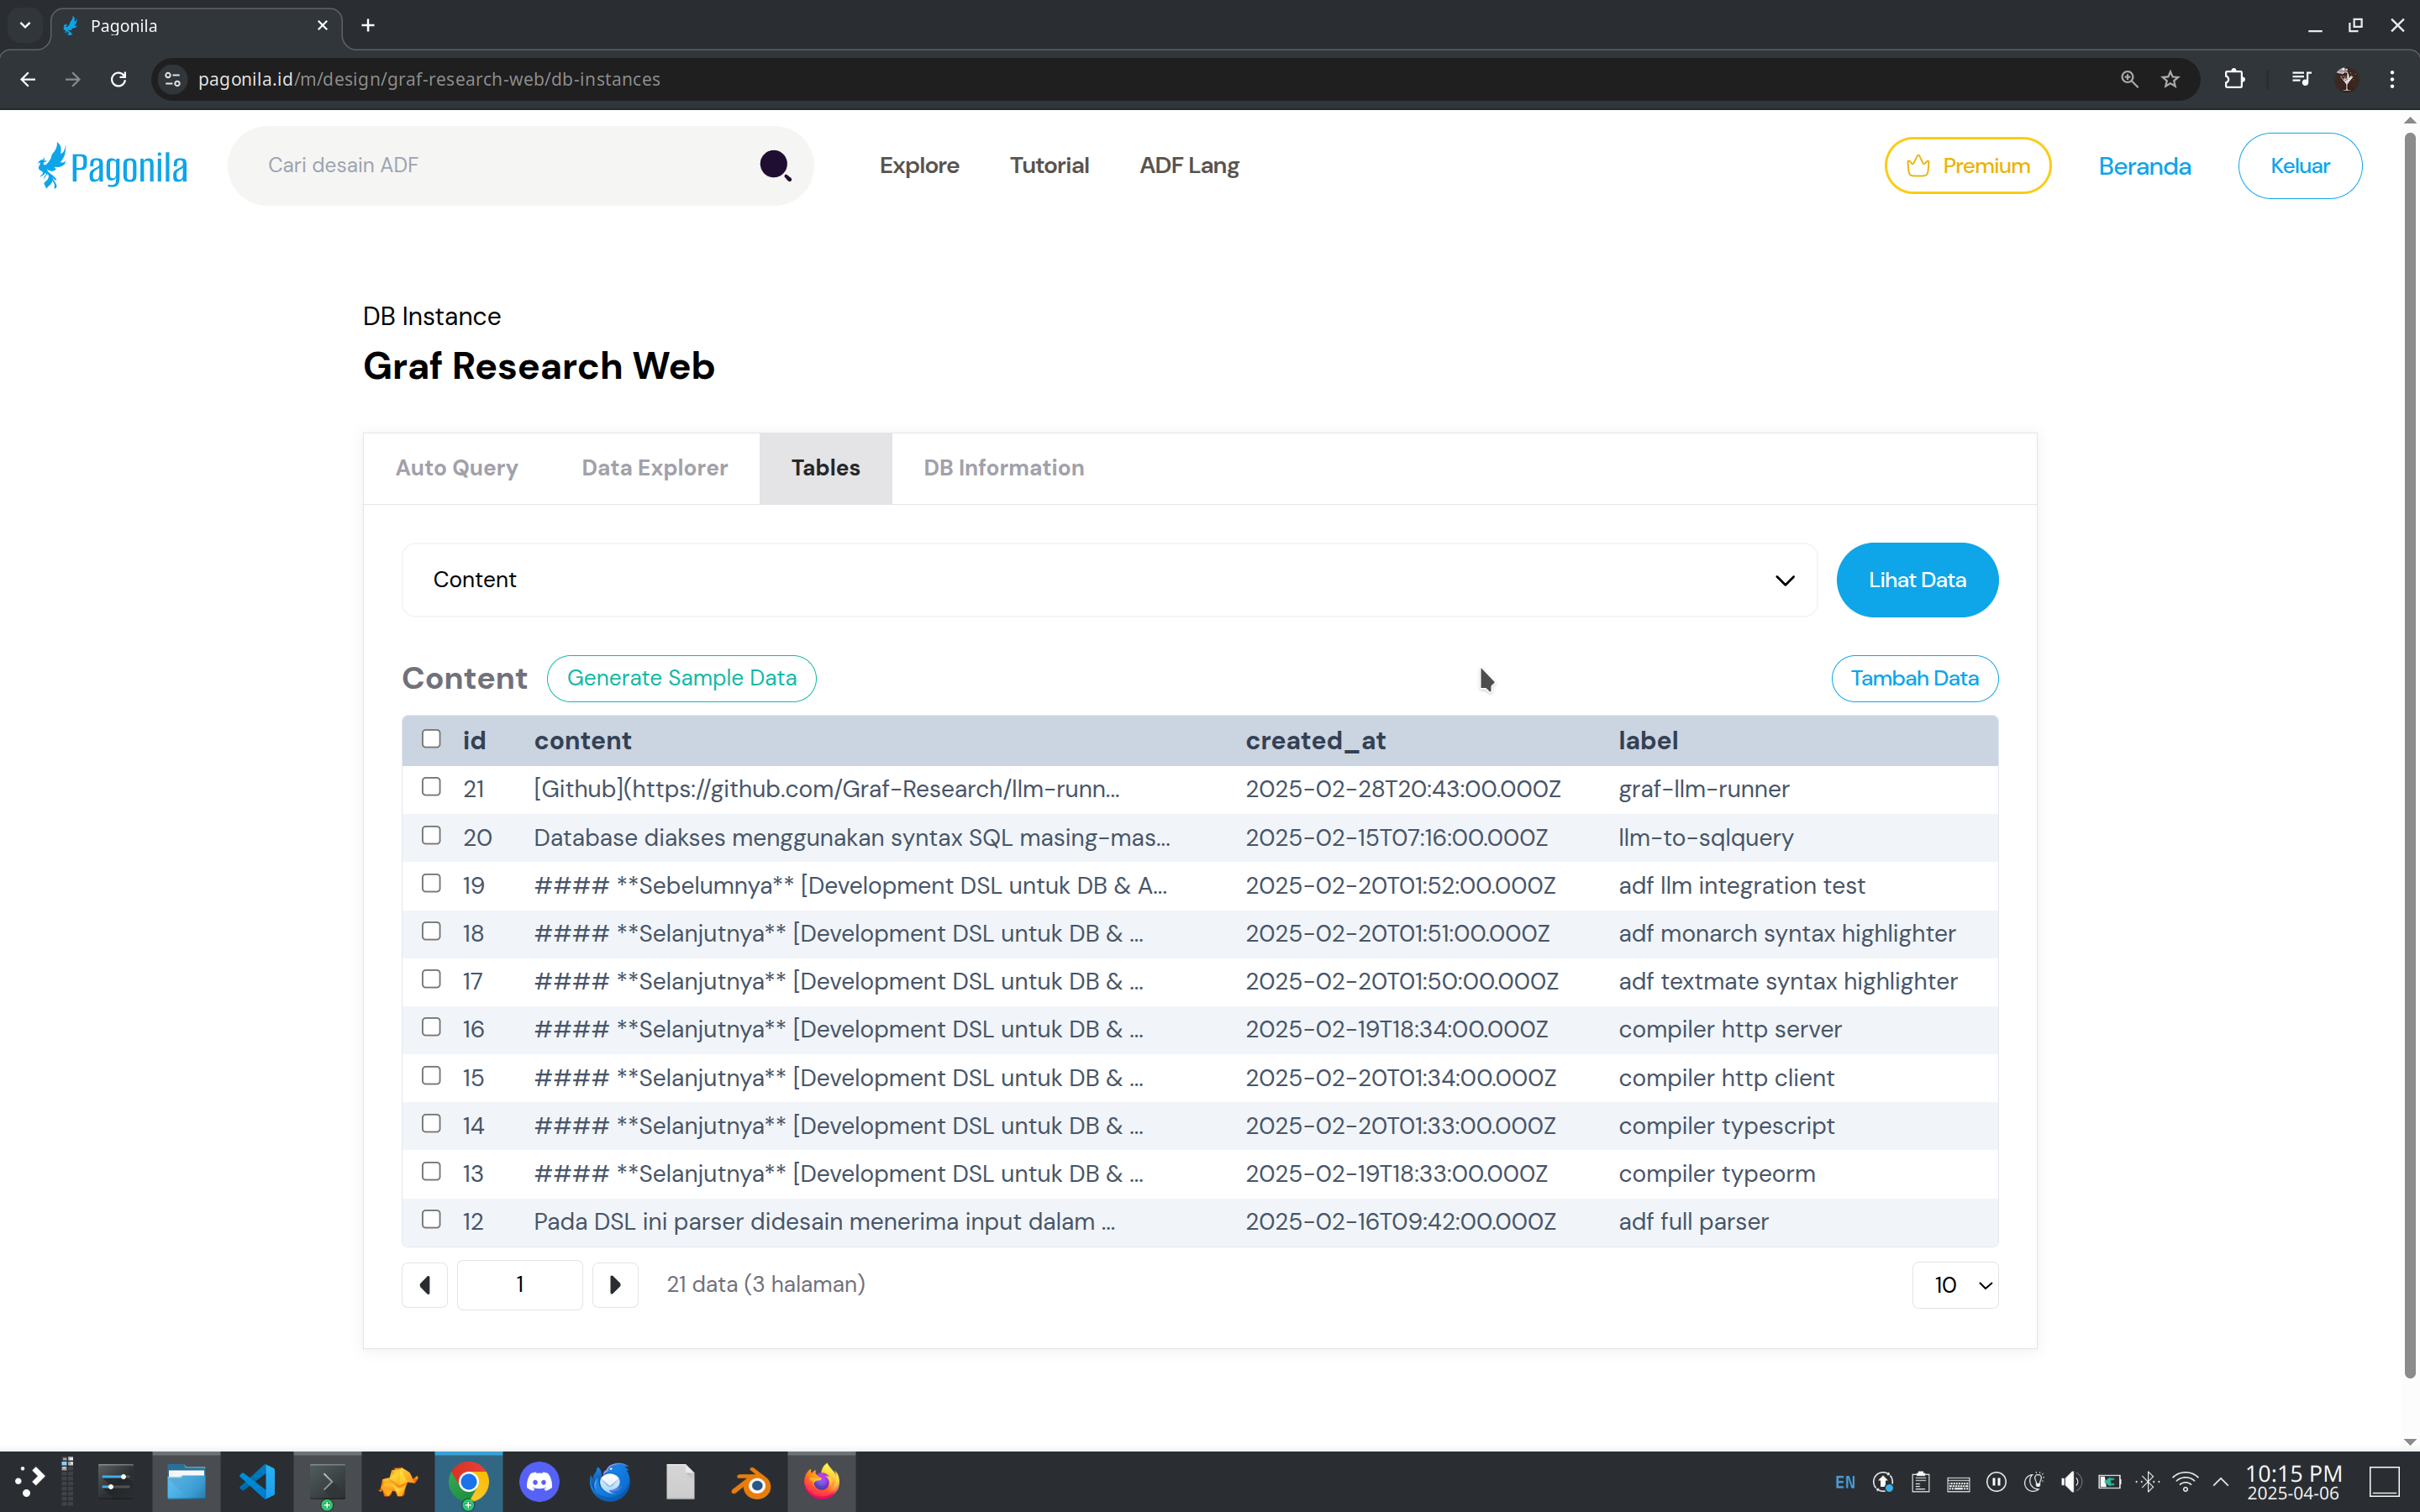Tick the checkbox for row id 21
This screenshot has height=1512, width=2420.
click(x=431, y=787)
